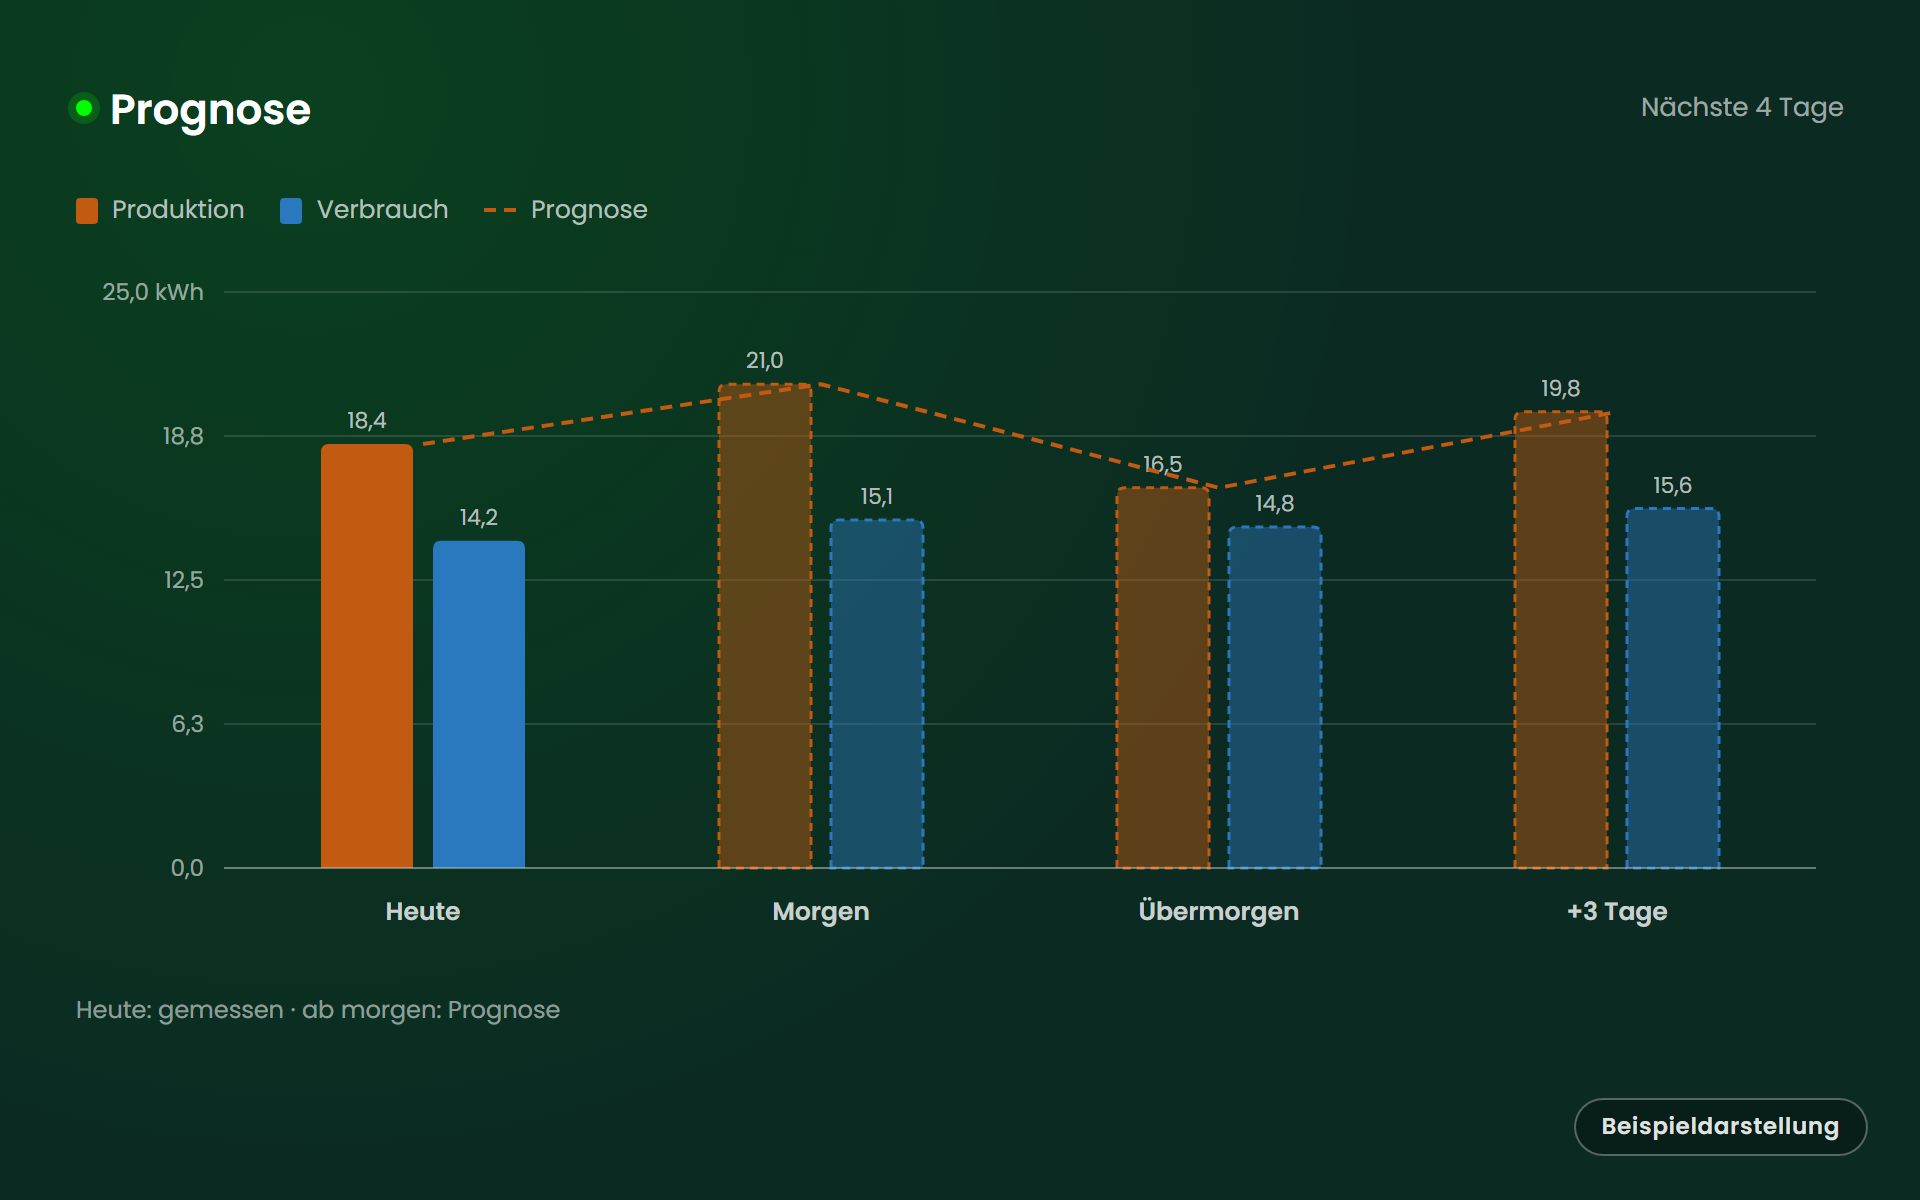Click the solid orange Heute production bar
This screenshot has height=1200, width=1920.
coord(367,656)
